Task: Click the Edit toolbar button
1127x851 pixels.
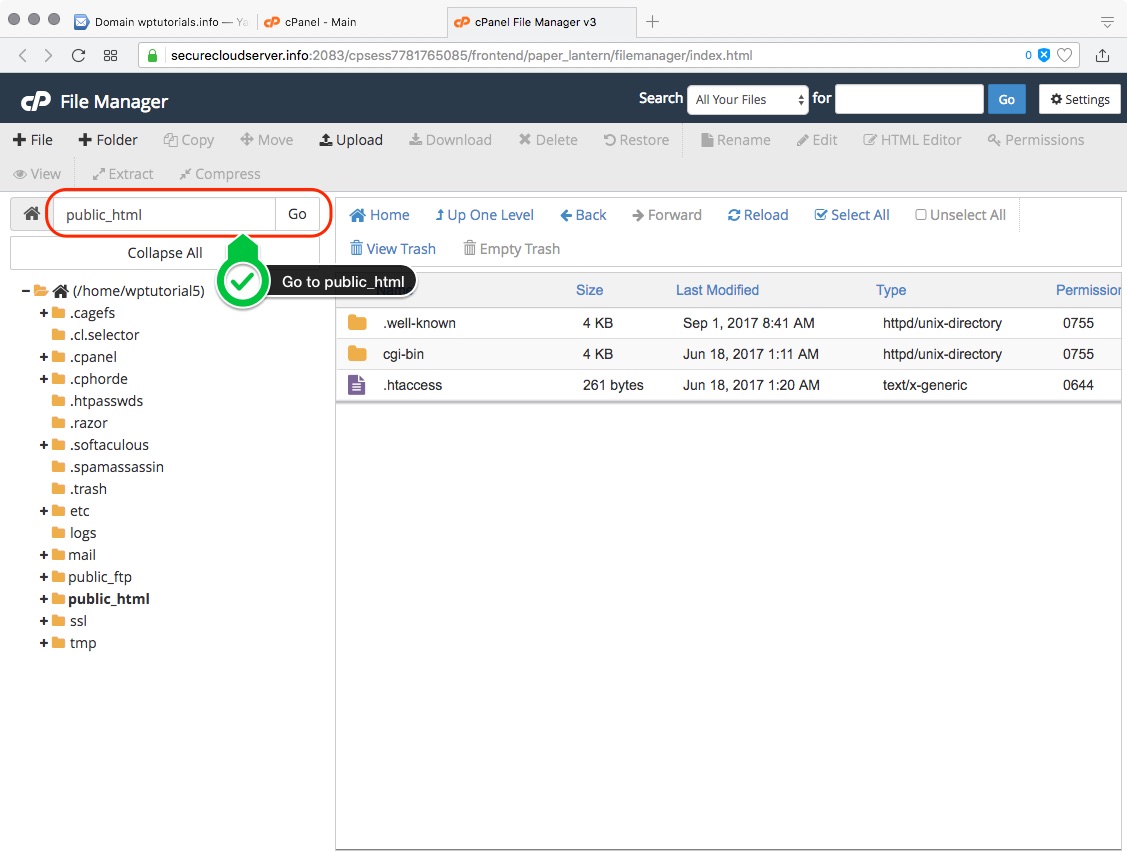Action: pyautogui.click(x=817, y=140)
